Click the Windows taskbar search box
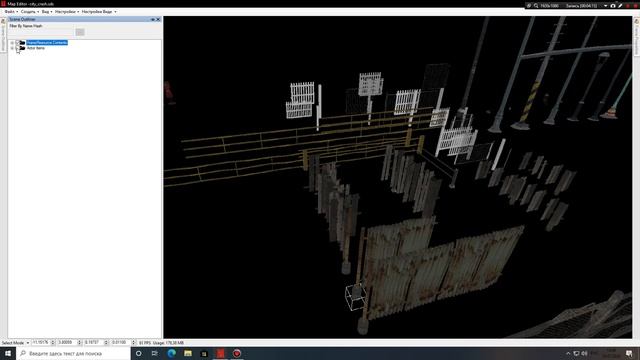Screen dimensions: 640x360 (73, 353)
